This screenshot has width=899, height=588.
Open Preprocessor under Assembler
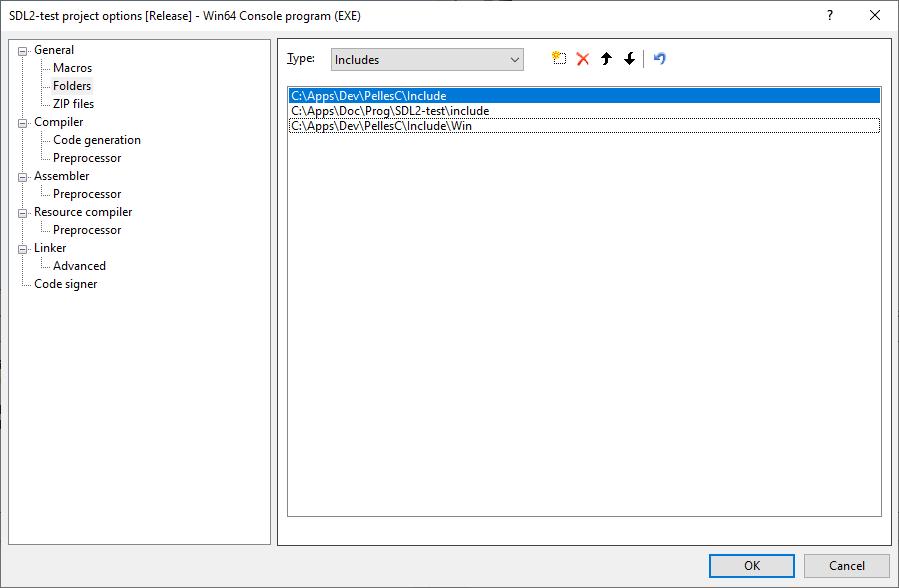[x=87, y=194]
